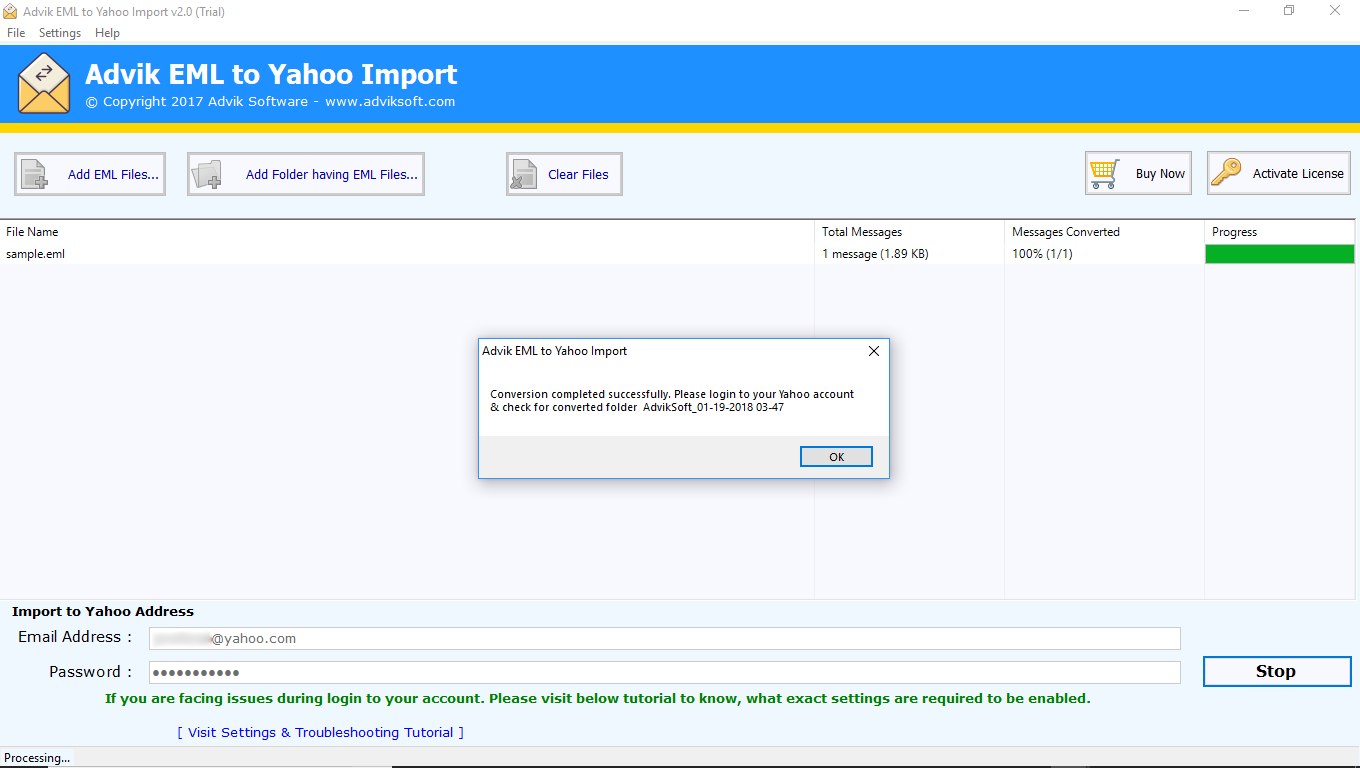Open the Help menu
Screen dimensions: 1360x768
(107, 33)
